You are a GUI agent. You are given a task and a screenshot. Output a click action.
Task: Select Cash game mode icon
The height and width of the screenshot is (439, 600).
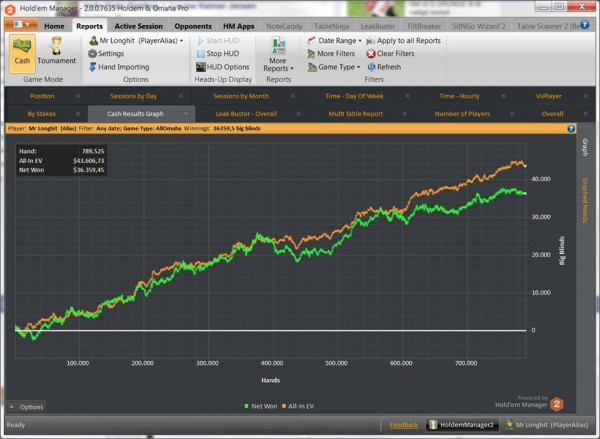pyautogui.click(x=22, y=46)
